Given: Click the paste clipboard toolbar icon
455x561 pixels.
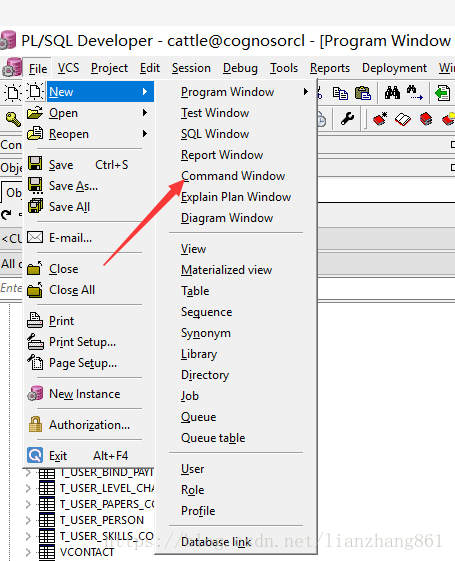Looking at the screenshot, I should 363,93.
